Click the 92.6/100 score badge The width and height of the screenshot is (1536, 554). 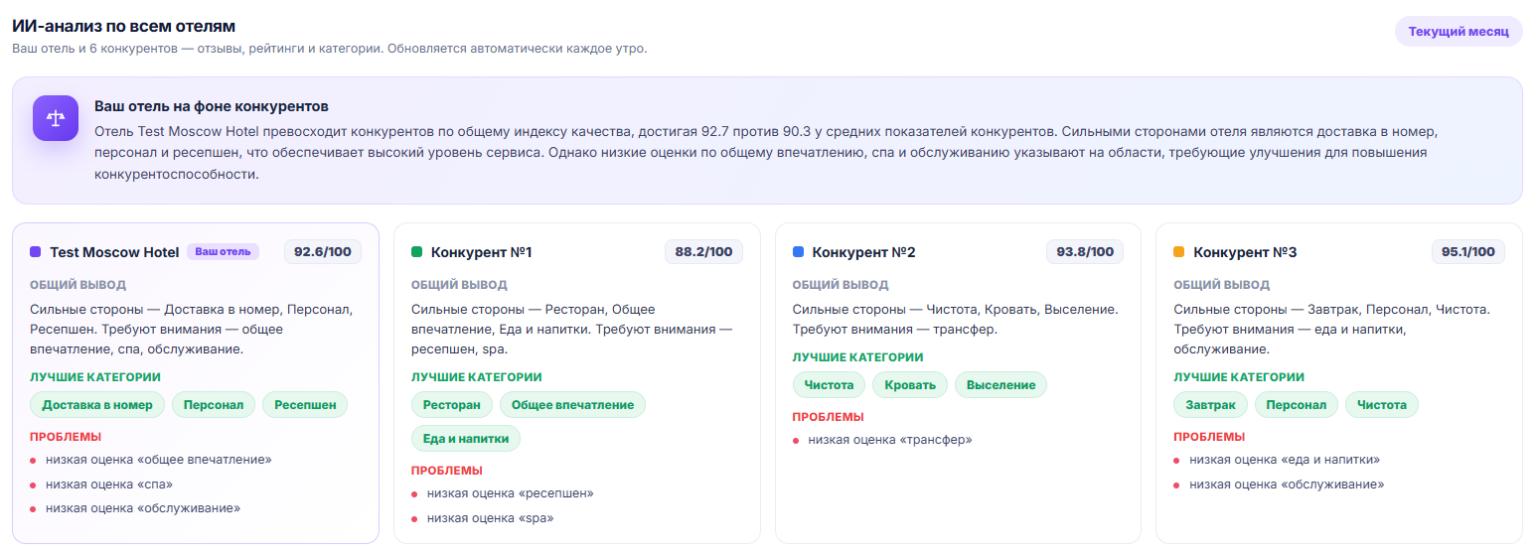pyautogui.click(x=323, y=252)
